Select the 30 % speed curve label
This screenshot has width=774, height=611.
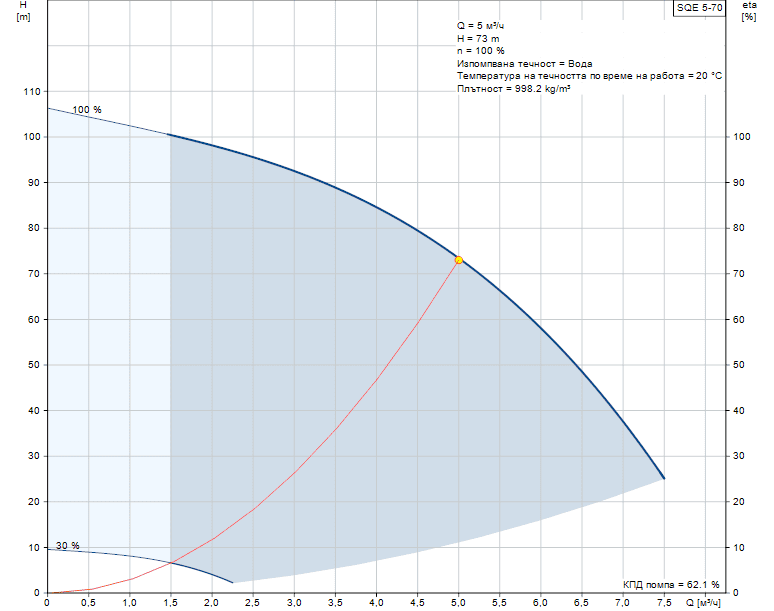point(67,546)
